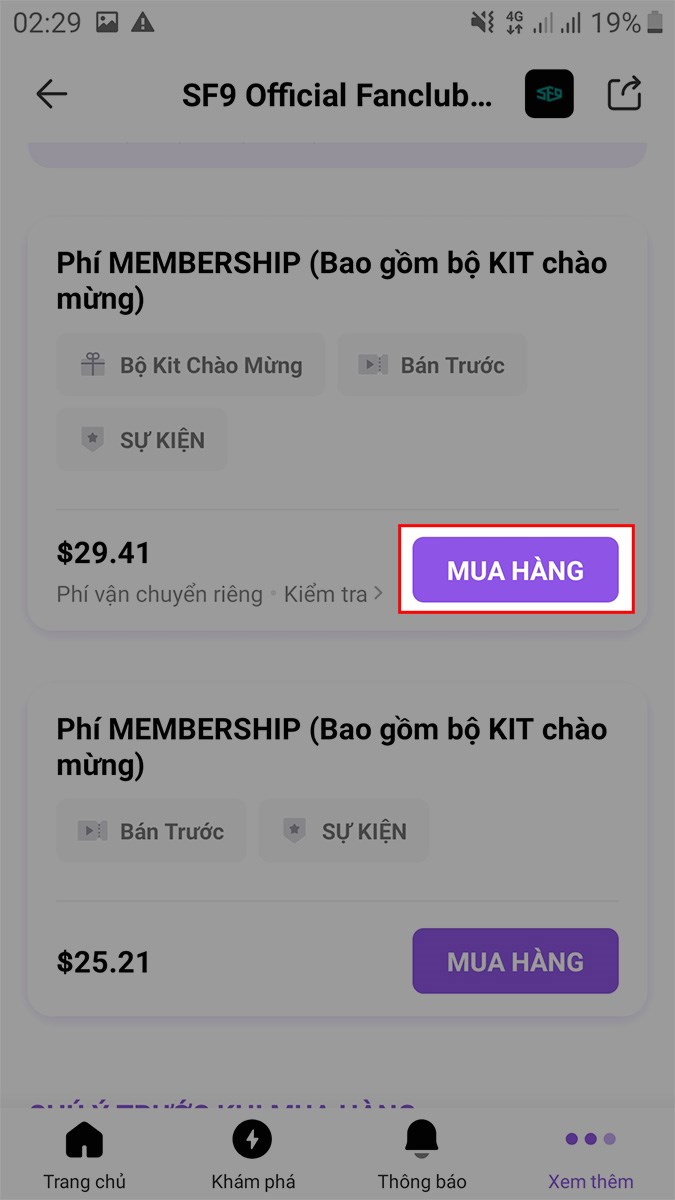Select the Khám phá lightning icon
The image size is (675, 1200).
pos(252,1138)
